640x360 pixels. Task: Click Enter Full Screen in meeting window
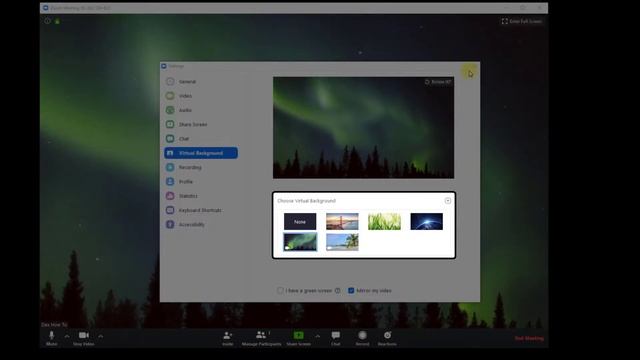522,21
